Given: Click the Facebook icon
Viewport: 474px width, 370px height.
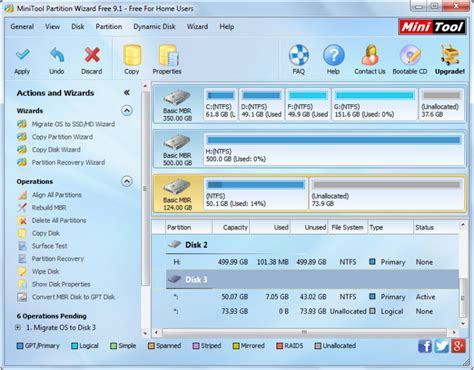Looking at the screenshot, I should (x=425, y=346).
